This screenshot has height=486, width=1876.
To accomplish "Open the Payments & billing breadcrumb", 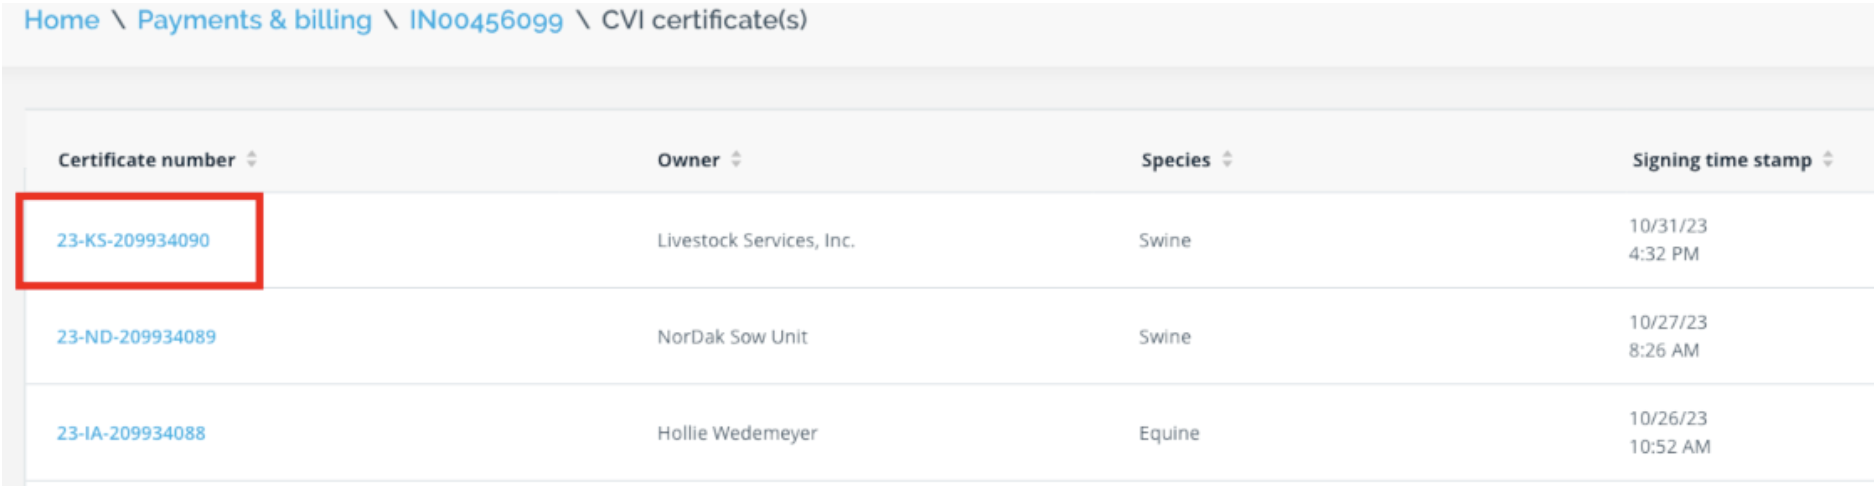I will (254, 20).
